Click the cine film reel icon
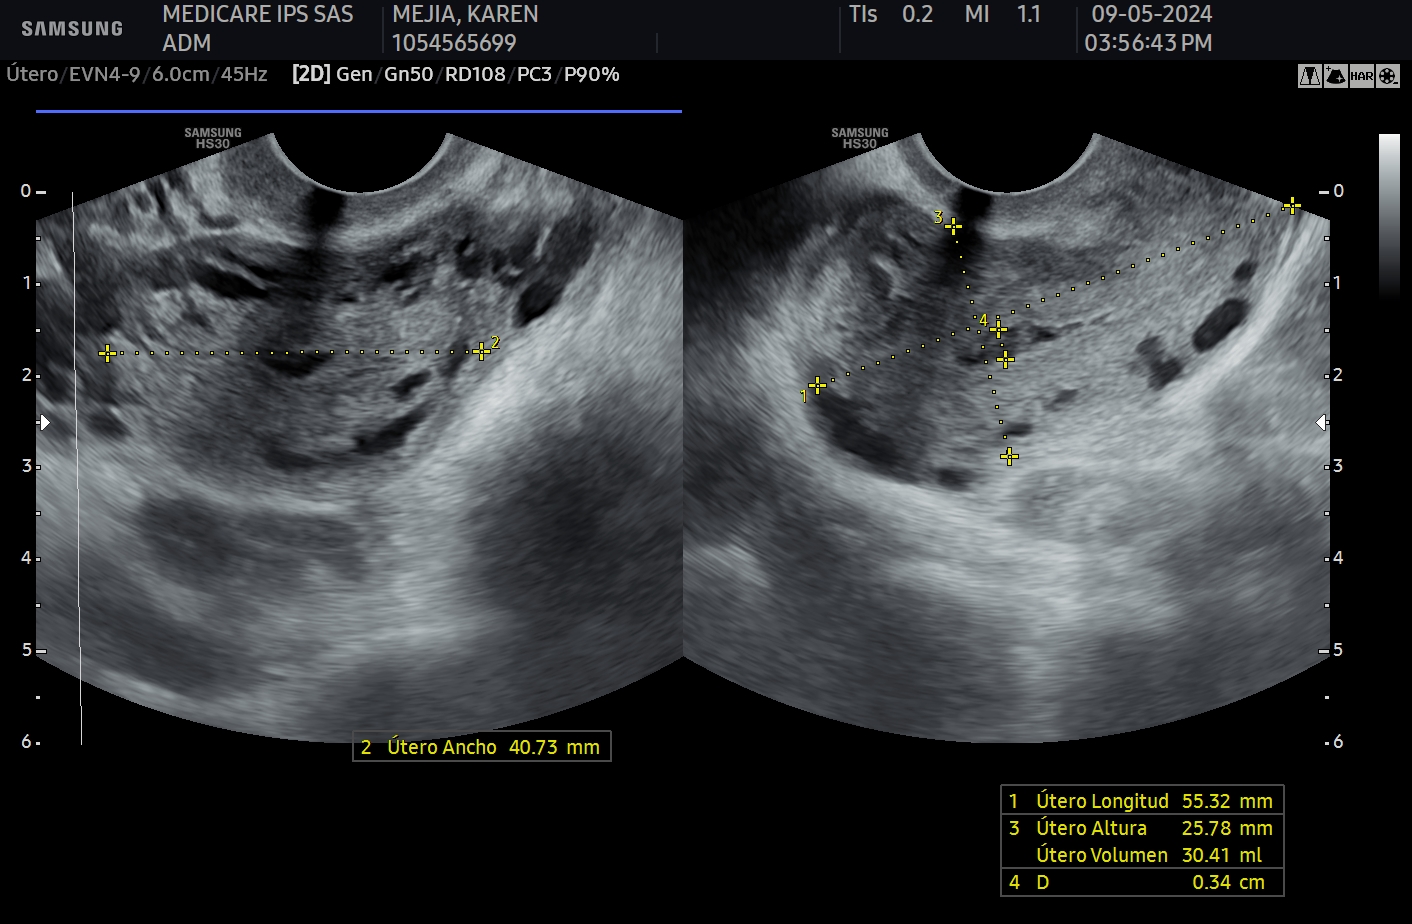1412x924 pixels. coord(1388,76)
